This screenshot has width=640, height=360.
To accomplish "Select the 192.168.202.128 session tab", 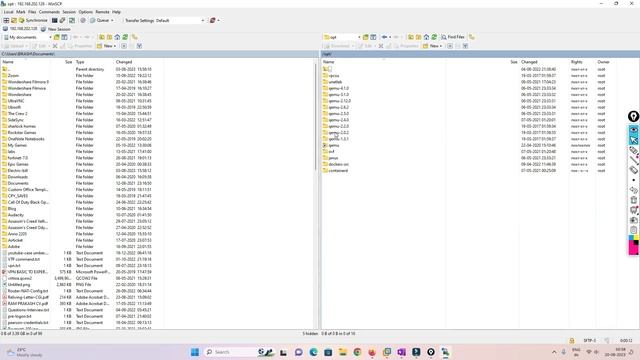I will coord(20,29).
